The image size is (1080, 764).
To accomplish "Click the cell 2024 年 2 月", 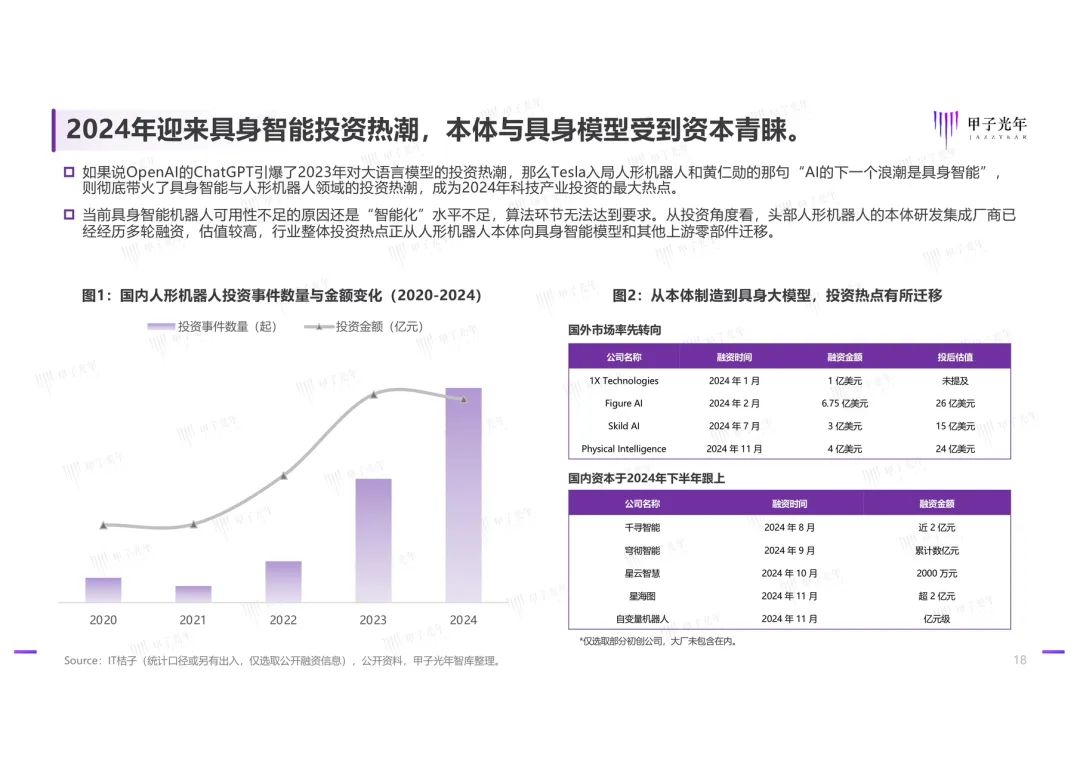I will click(734, 404).
